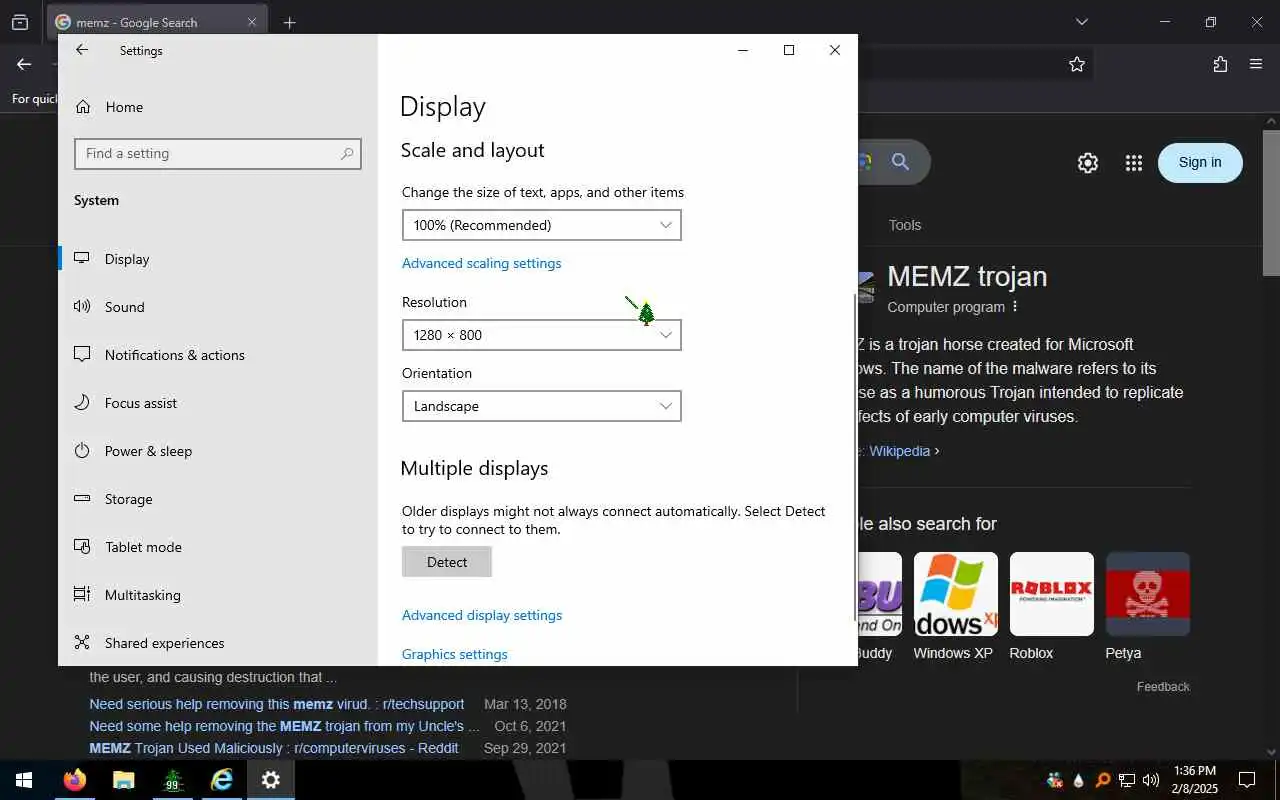Screen dimensions: 1280x800
Task: Open 'help removing the MEMZ trojan from my Uncle's' result
Action: click(284, 726)
